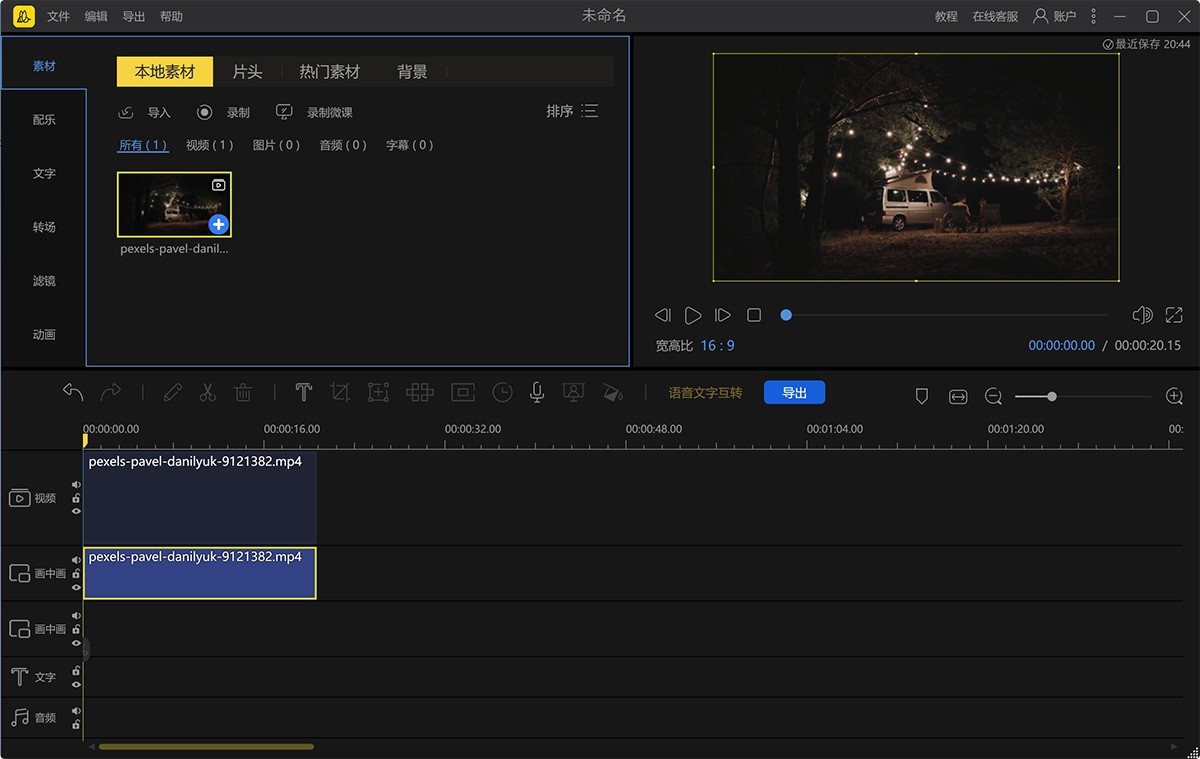Viewport: 1200px width, 759px height.
Task: Hide the 视频 track with eye icon
Action: pyautogui.click(x=76, y=511)
